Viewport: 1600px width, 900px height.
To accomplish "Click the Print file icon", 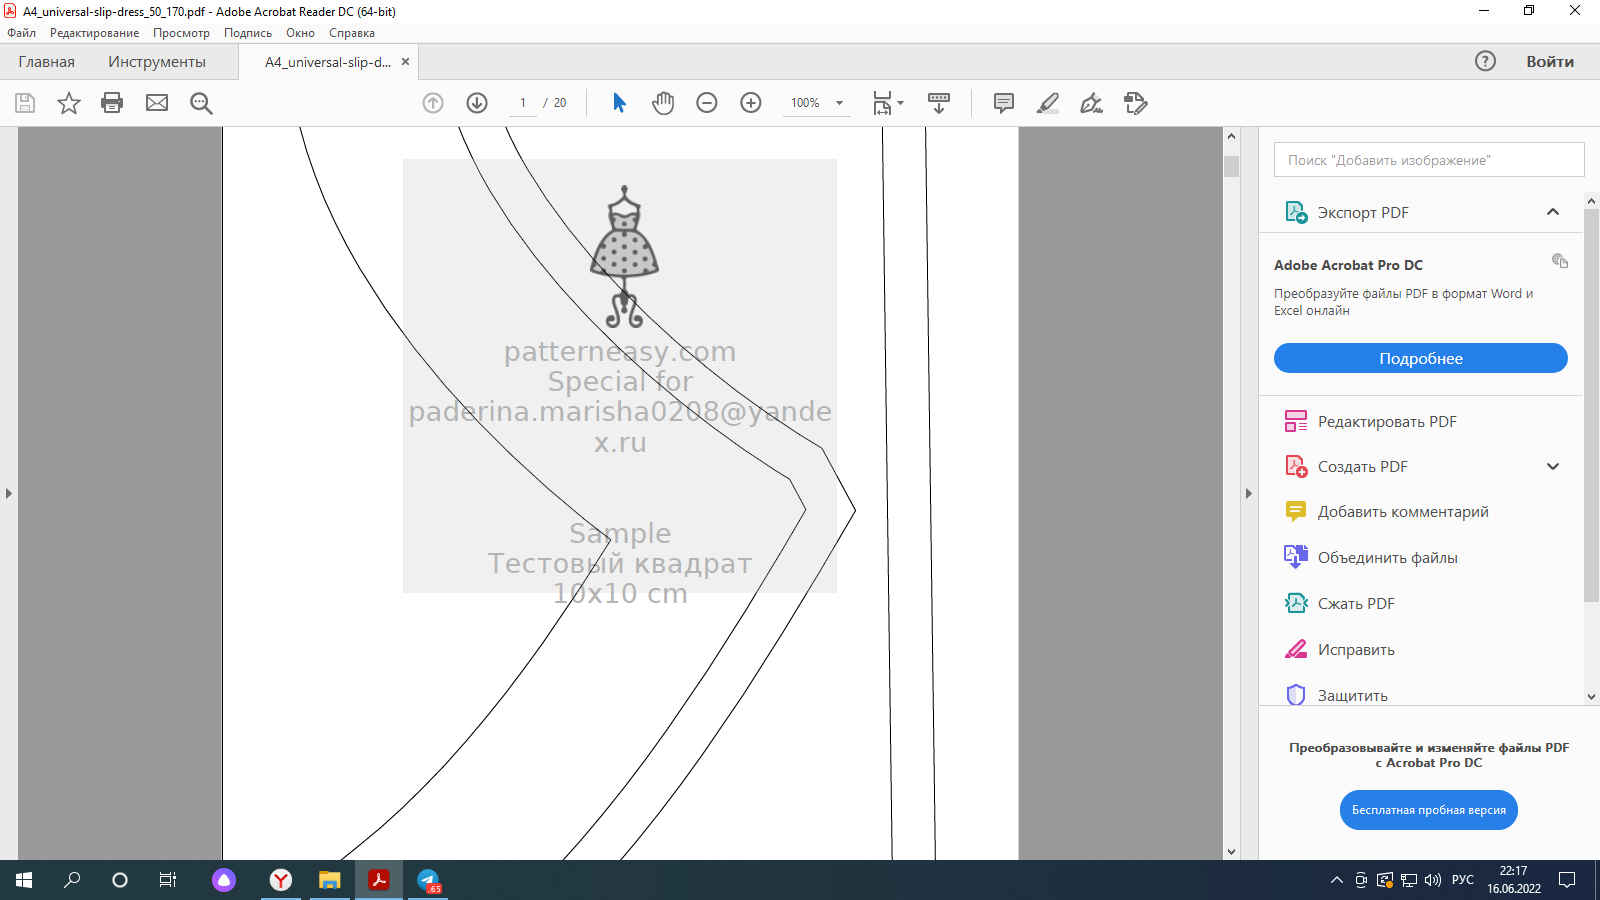I will click(112, 103).
